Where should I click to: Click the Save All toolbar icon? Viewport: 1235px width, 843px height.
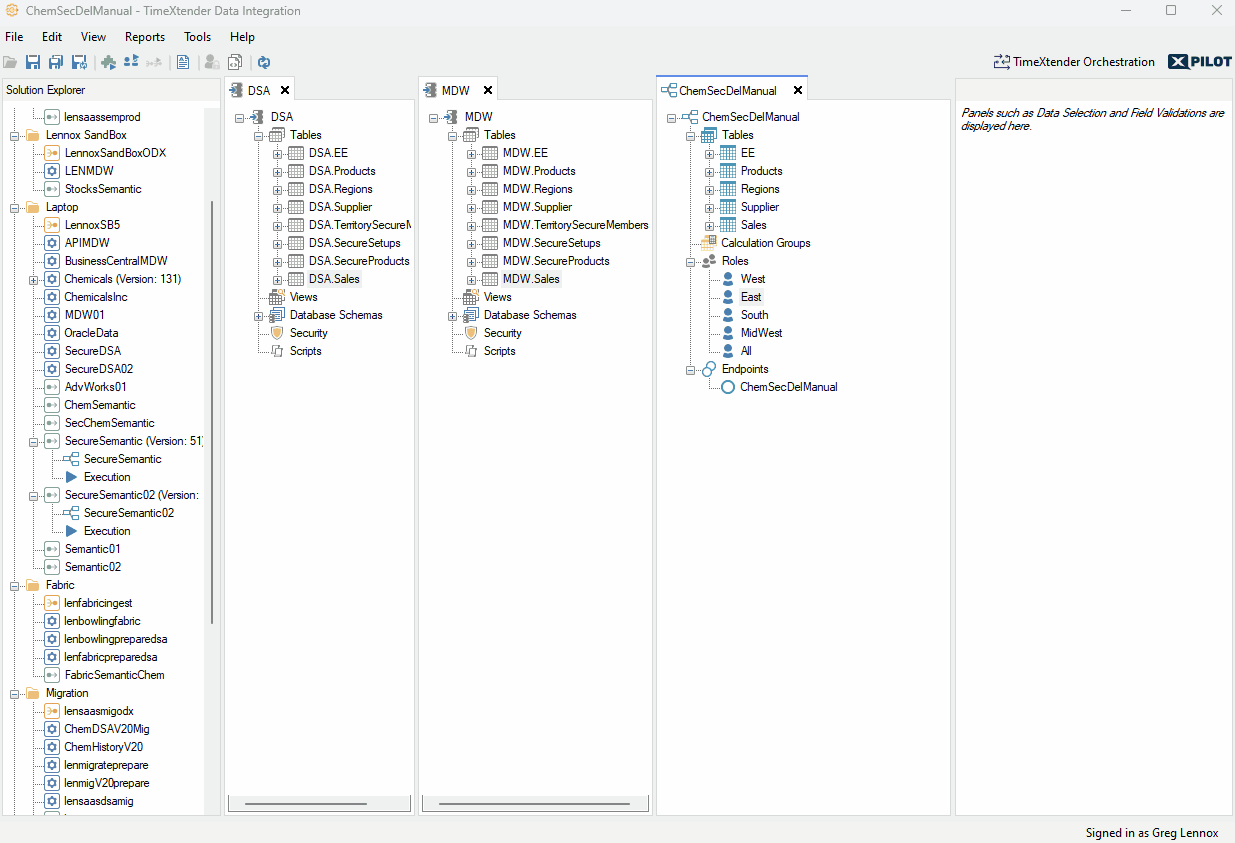click(56, 62)
